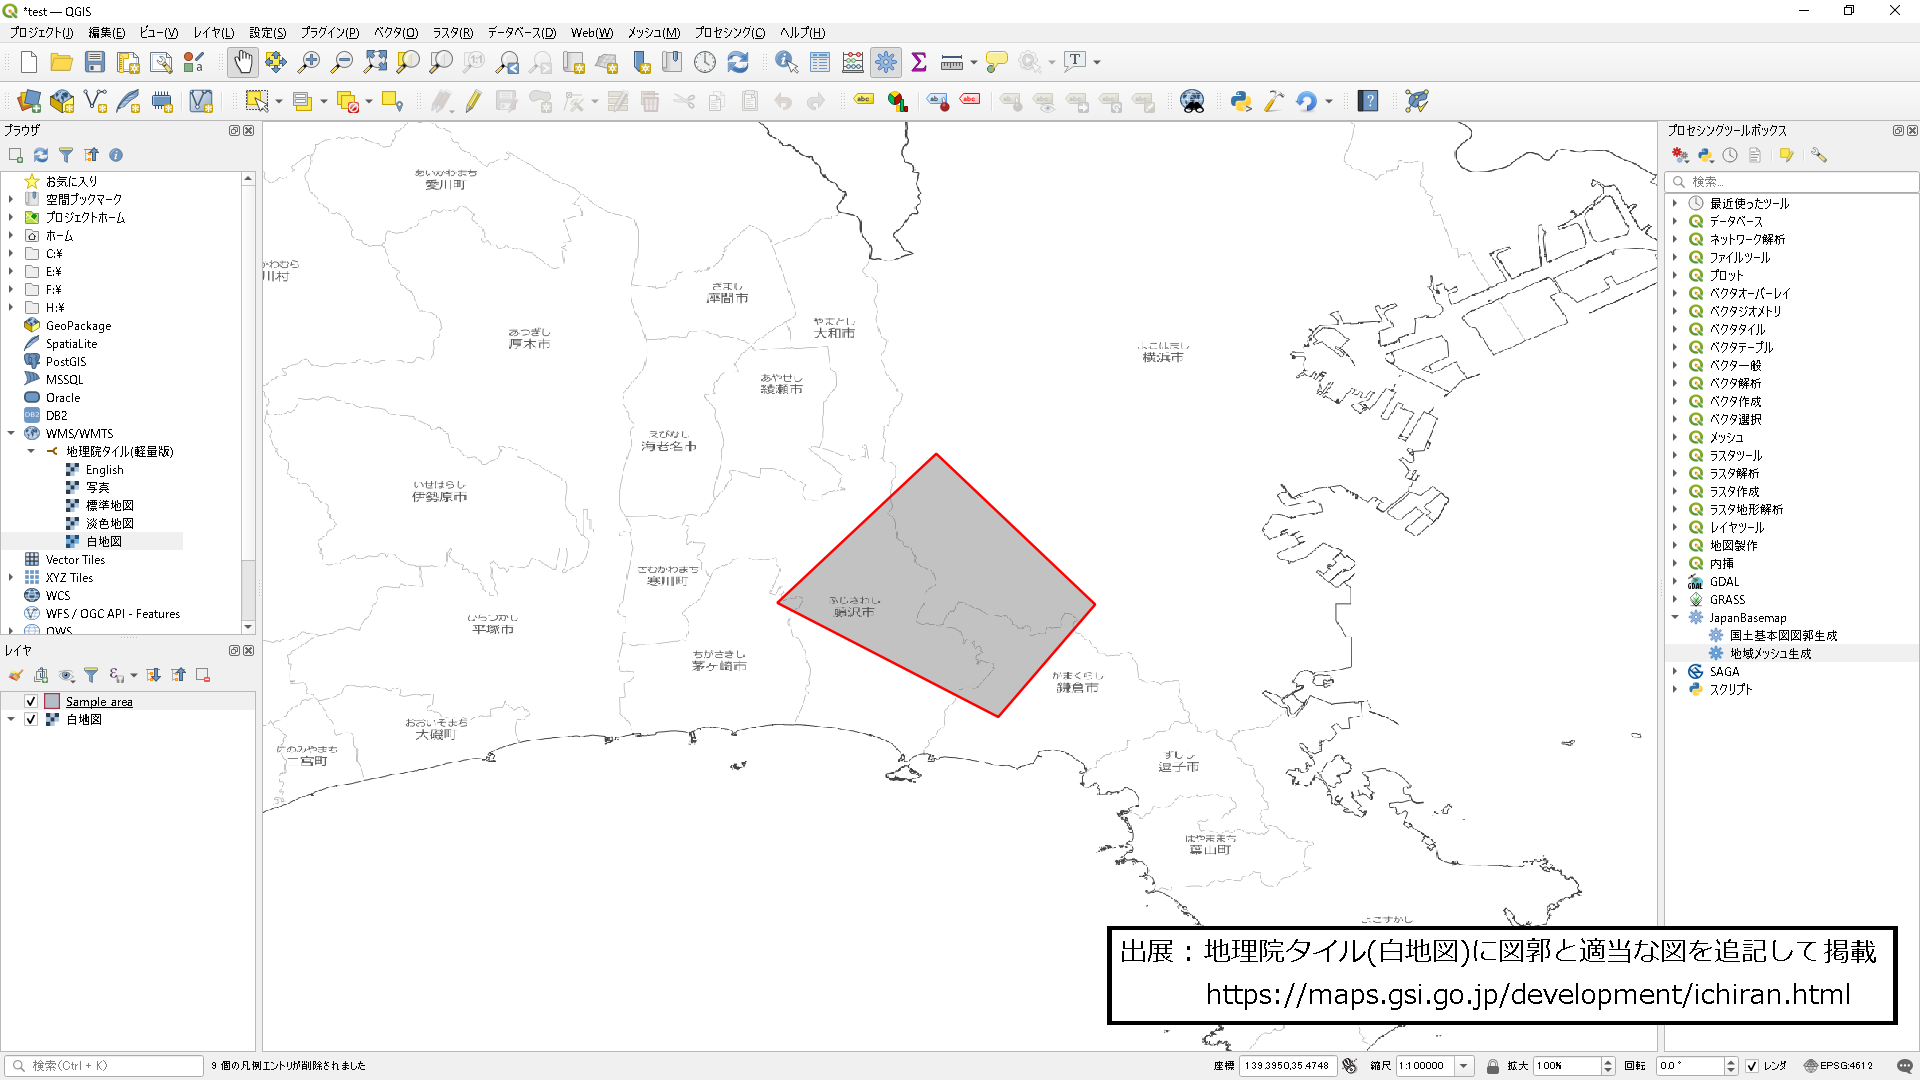1920x1080 pixels.
Task: Uncheck the 白地図 layer visibility checkbox
Action: click(x=31, y=719)
